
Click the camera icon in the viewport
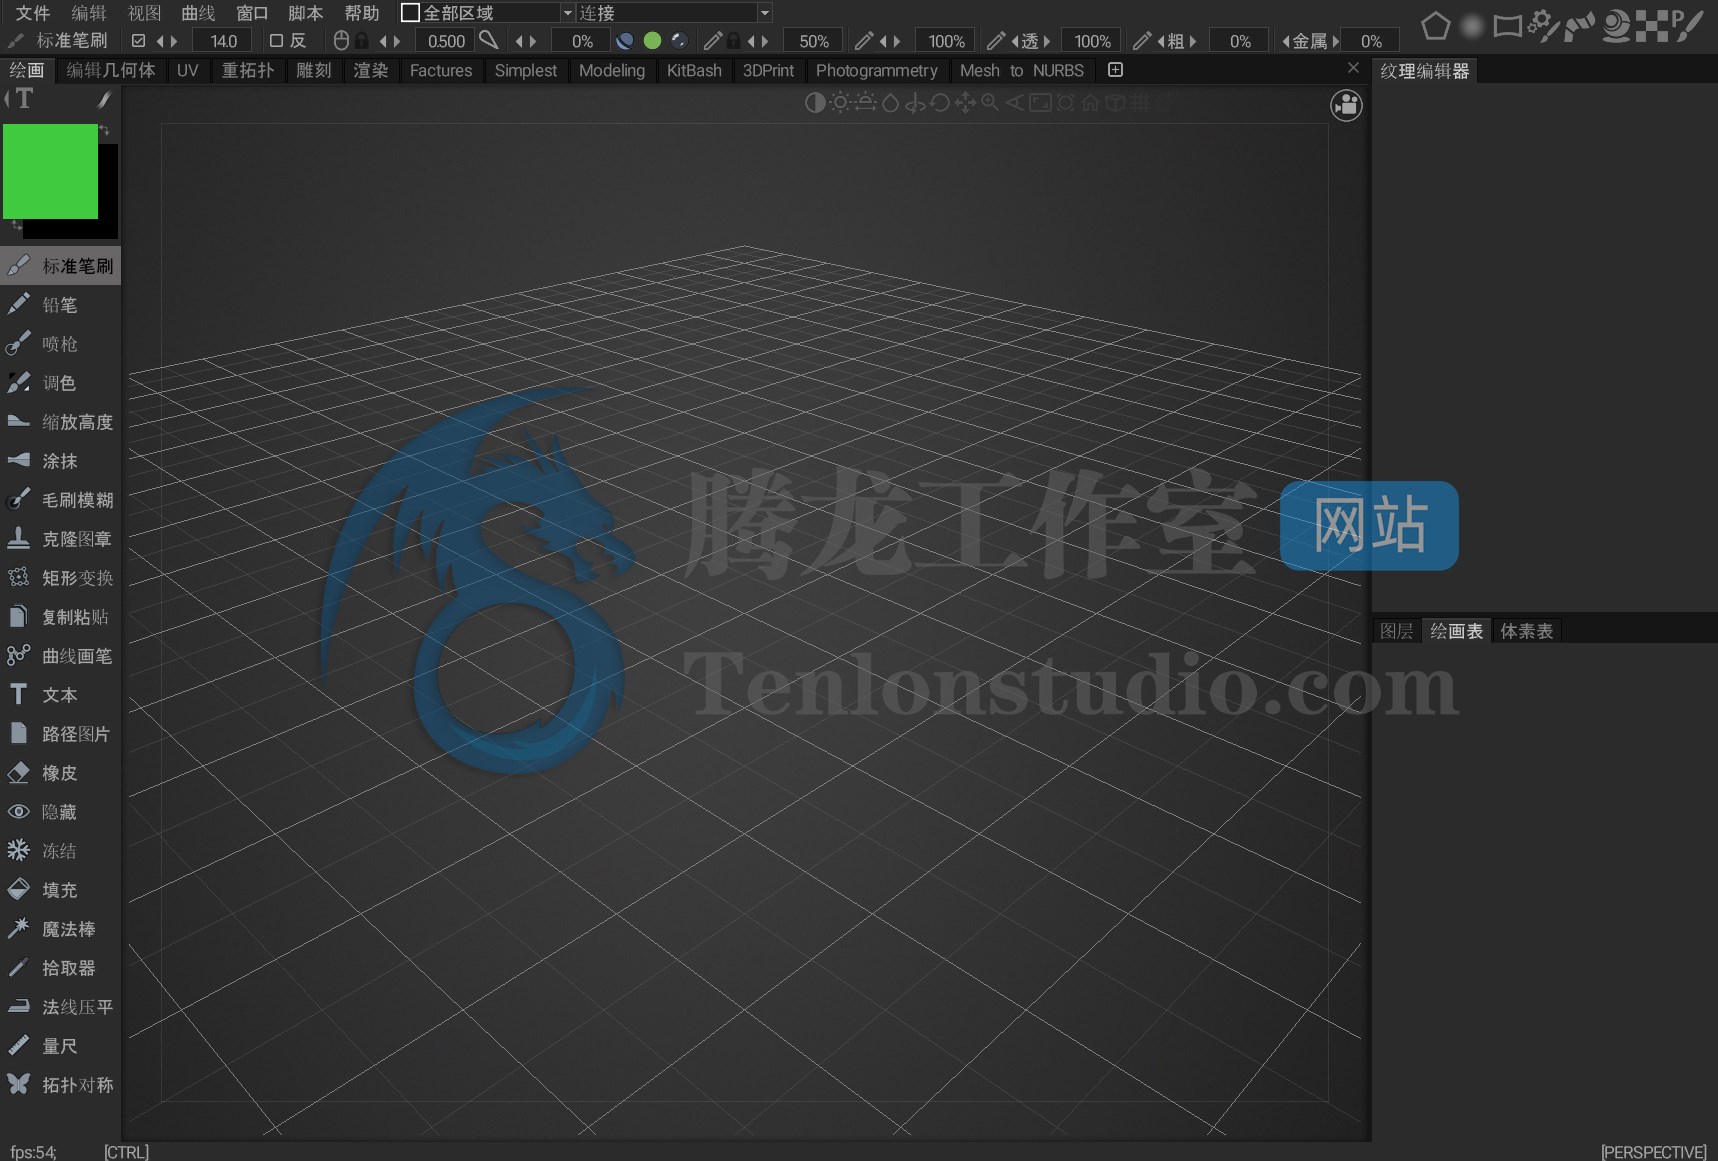click(1346, 105)
